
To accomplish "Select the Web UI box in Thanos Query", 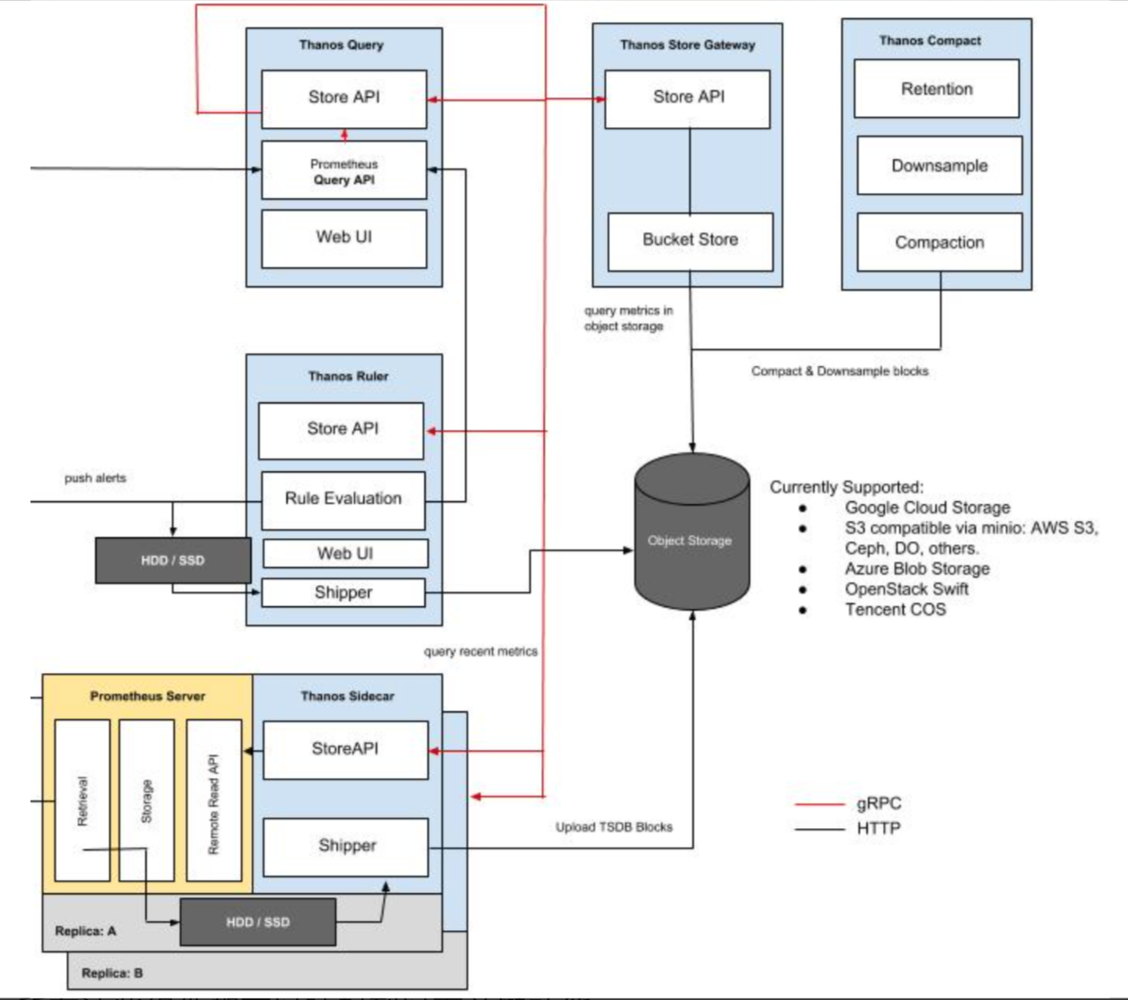I will click(x=343, y=238).
